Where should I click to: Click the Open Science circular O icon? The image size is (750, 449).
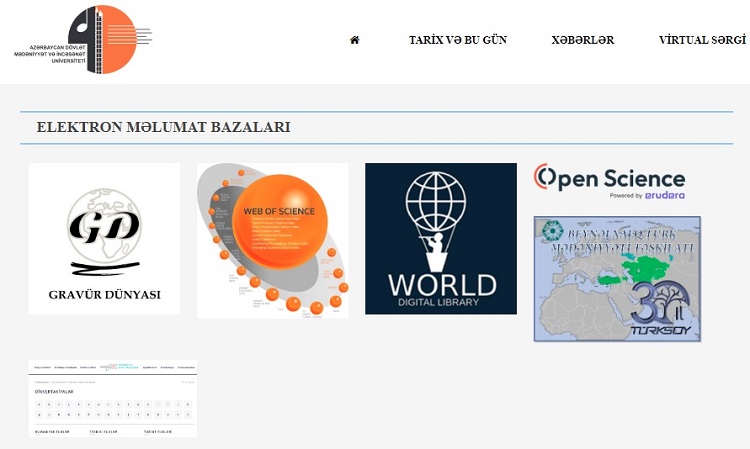(x=545, y=177)
